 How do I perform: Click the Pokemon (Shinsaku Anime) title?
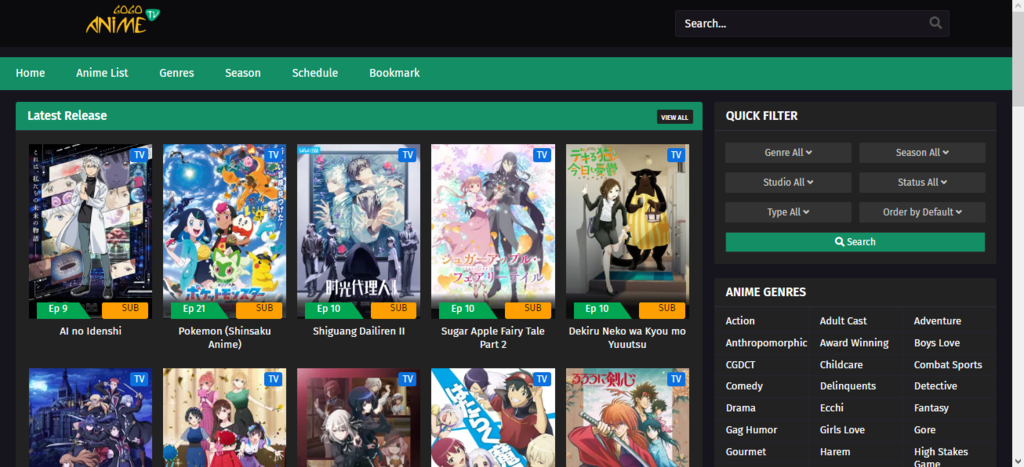point(225,338)
